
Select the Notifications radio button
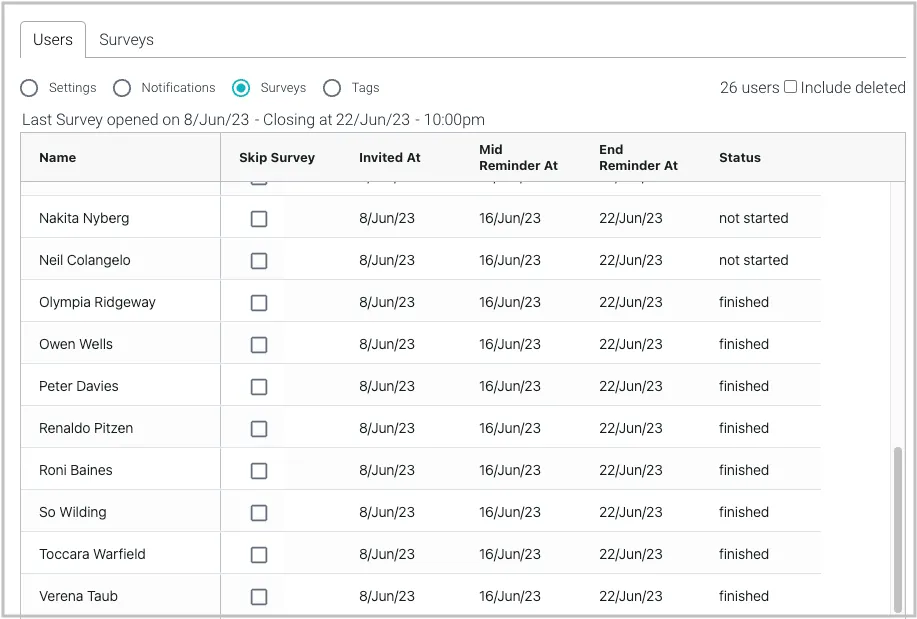point(122,88)
